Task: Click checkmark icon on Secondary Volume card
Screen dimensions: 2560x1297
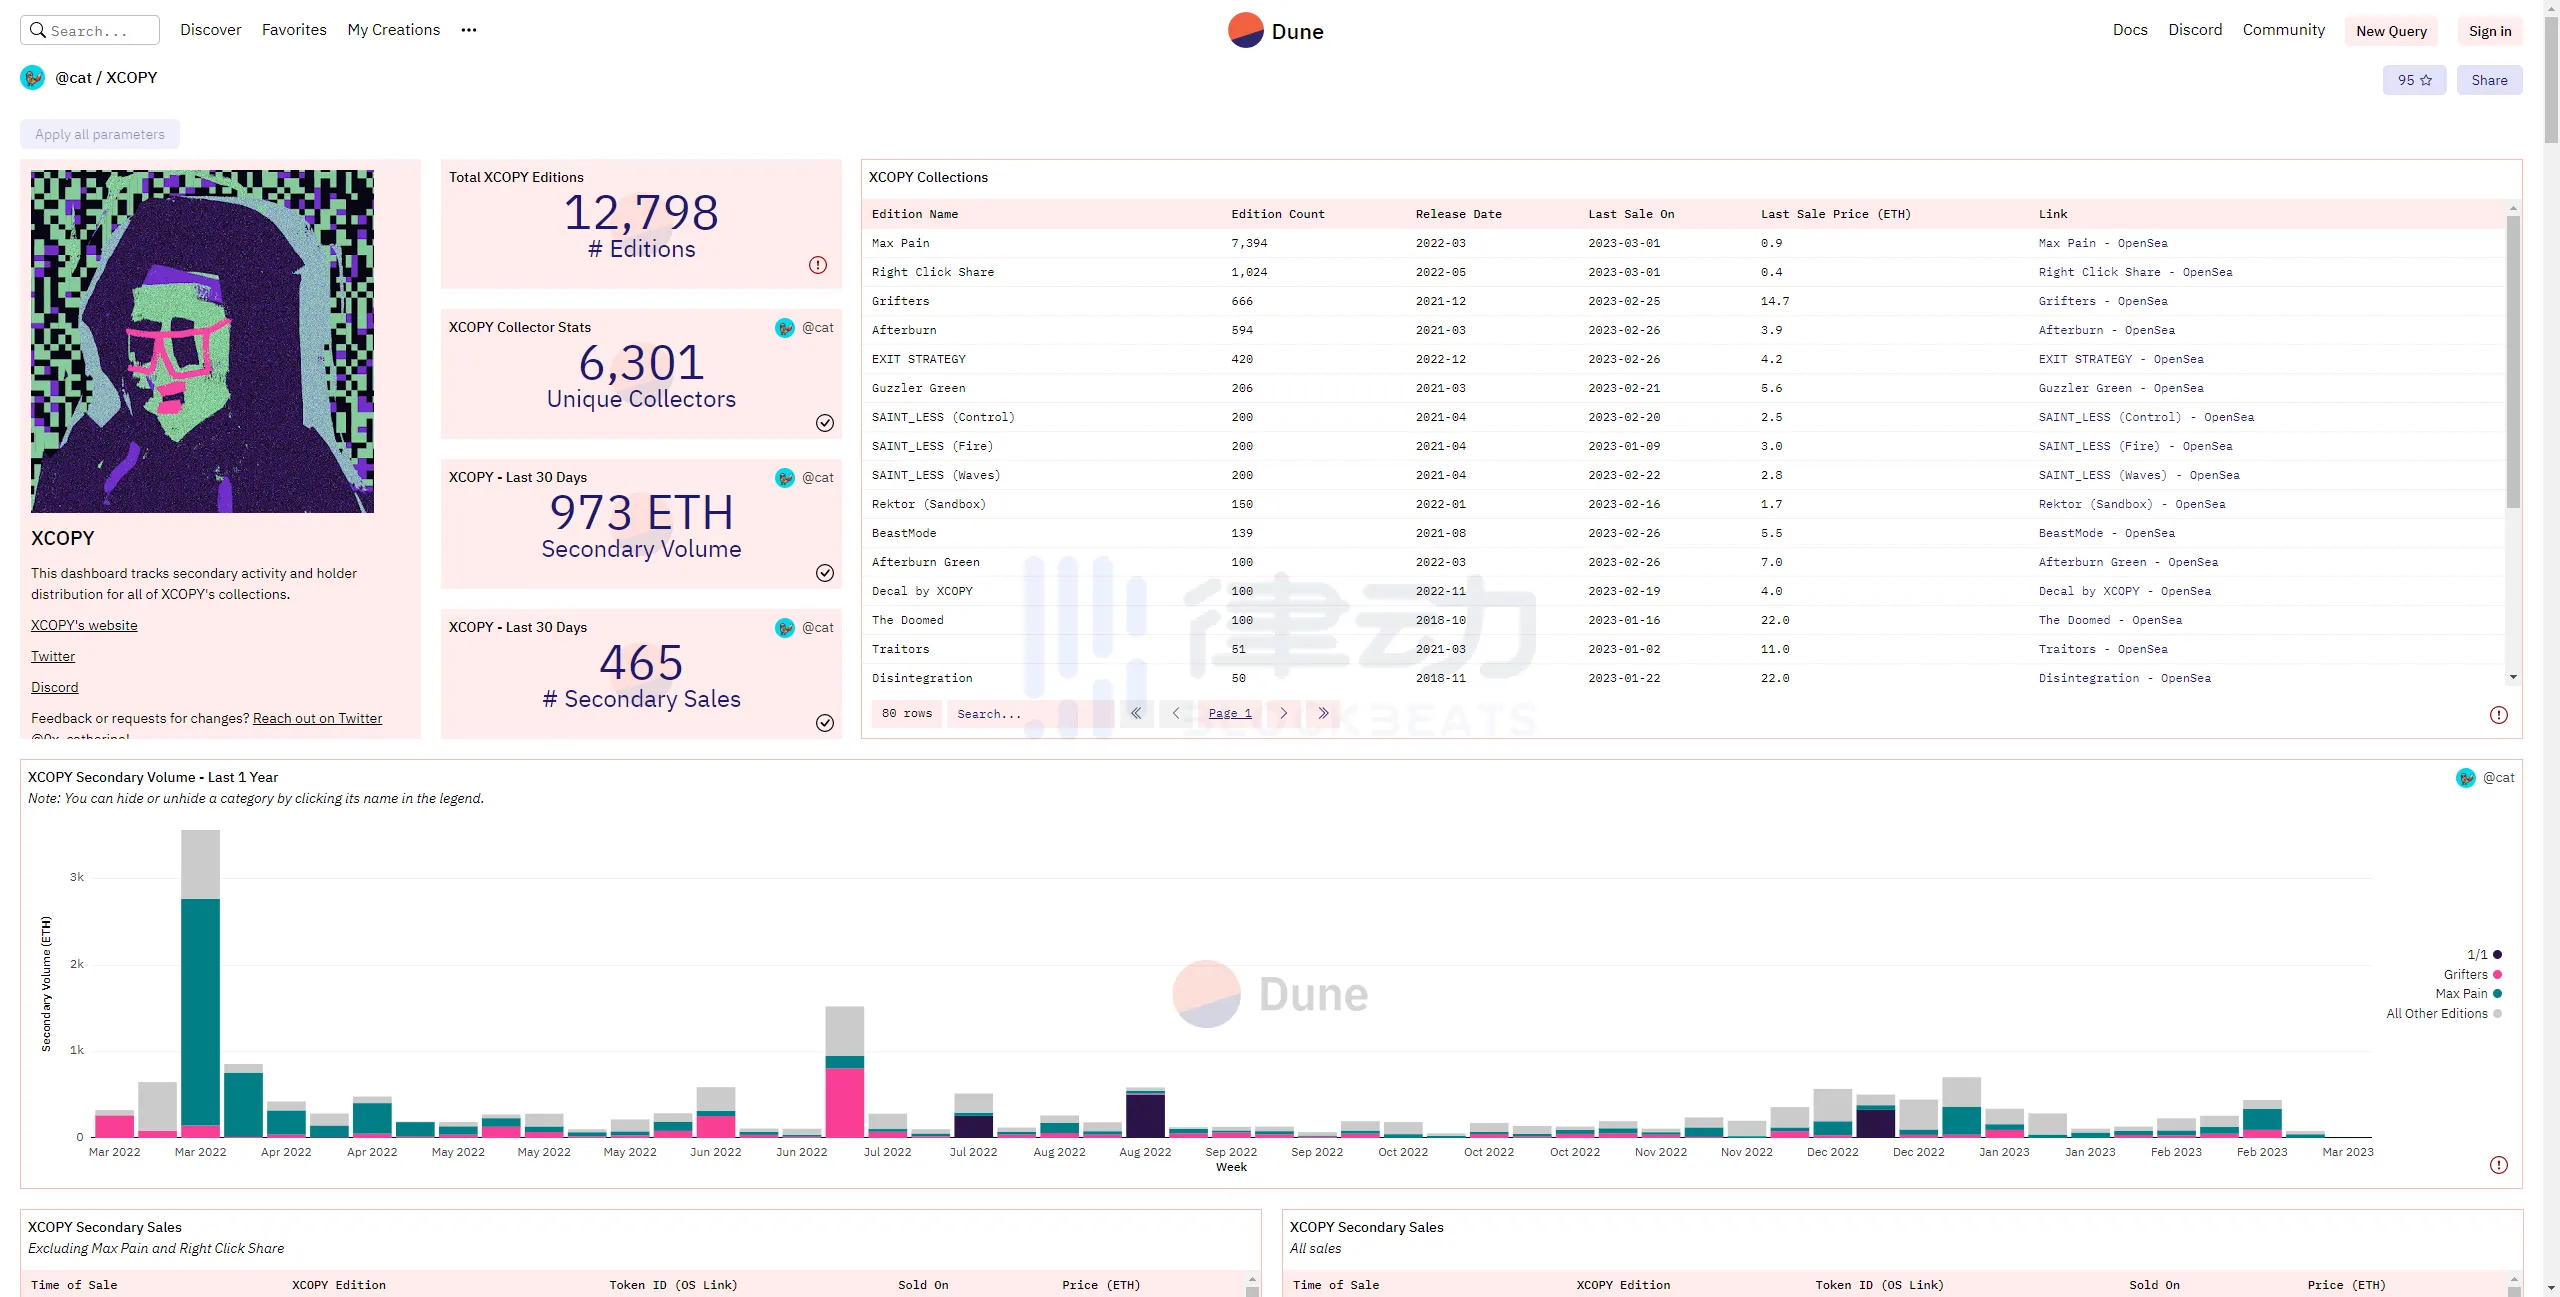Action: (825, 573)
